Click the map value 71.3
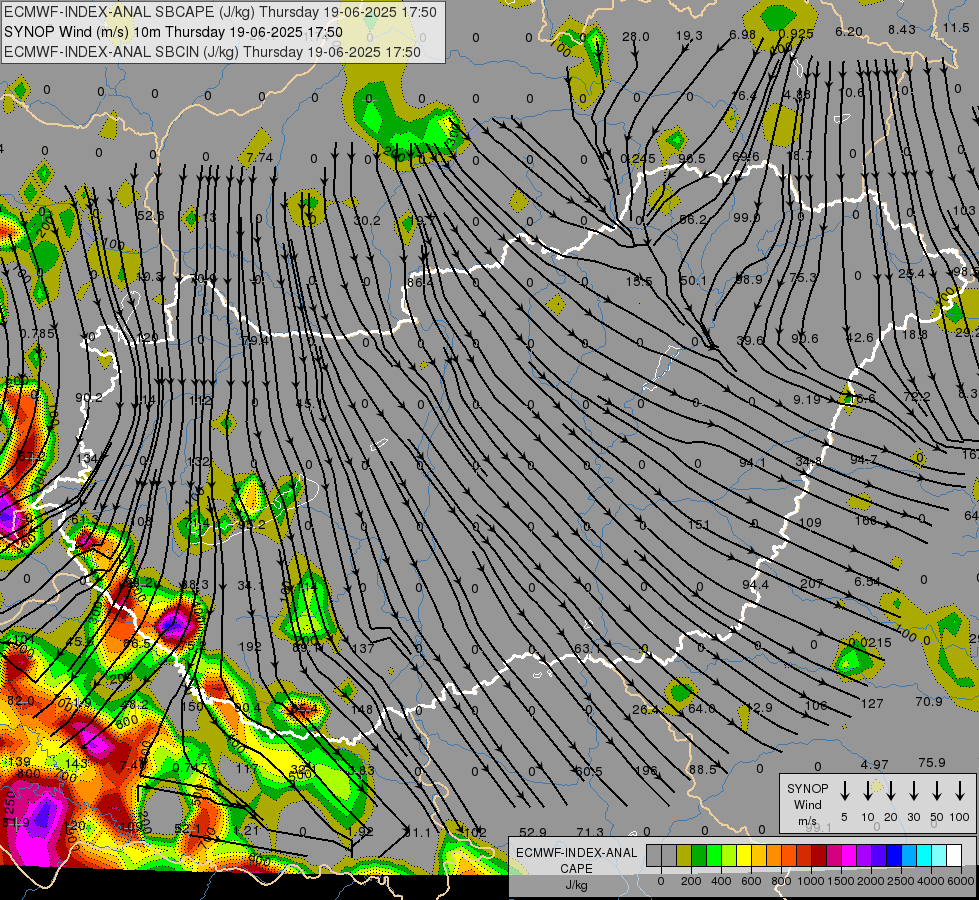979x900 pixels. [x=590, y=832]
